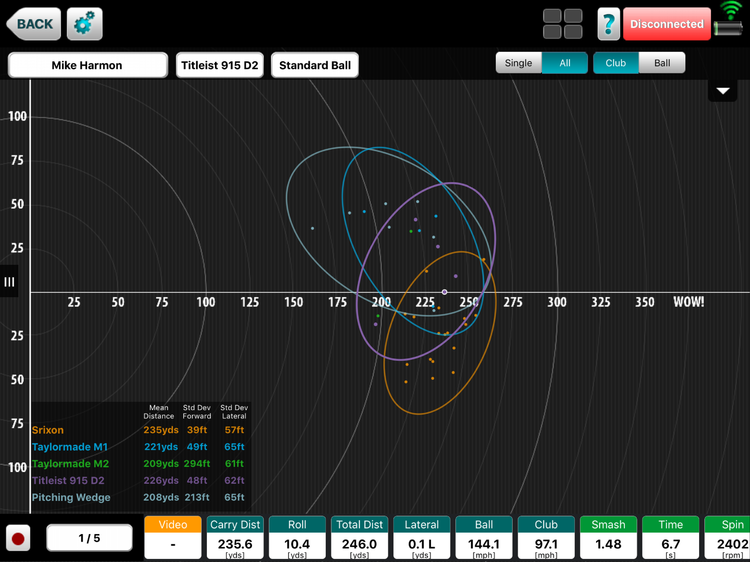Click the four-square grid layout icon

[563, 24]
